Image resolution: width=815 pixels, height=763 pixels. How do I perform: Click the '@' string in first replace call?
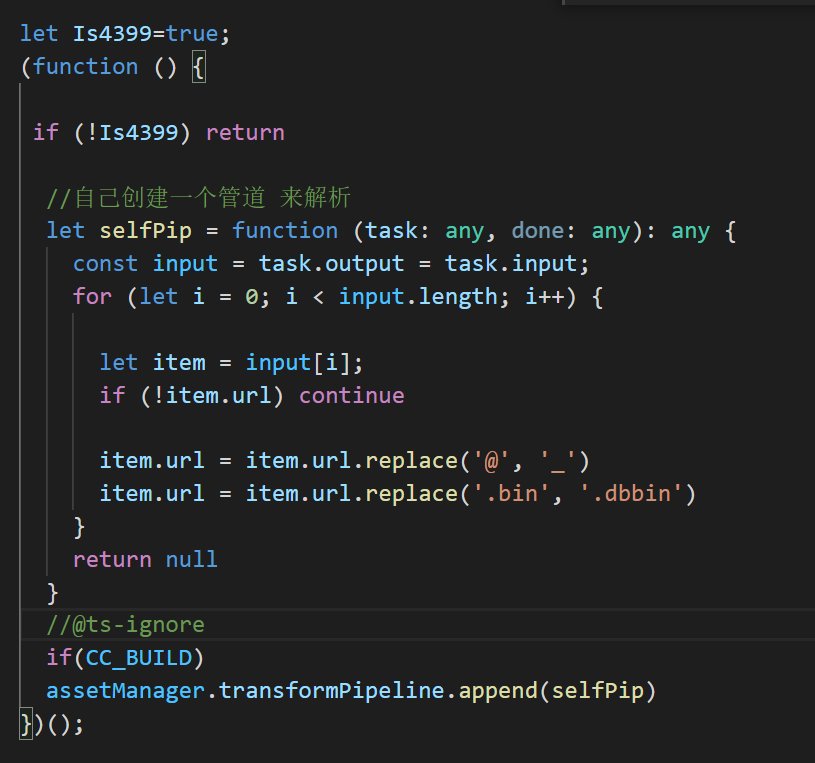click(492, 461)
